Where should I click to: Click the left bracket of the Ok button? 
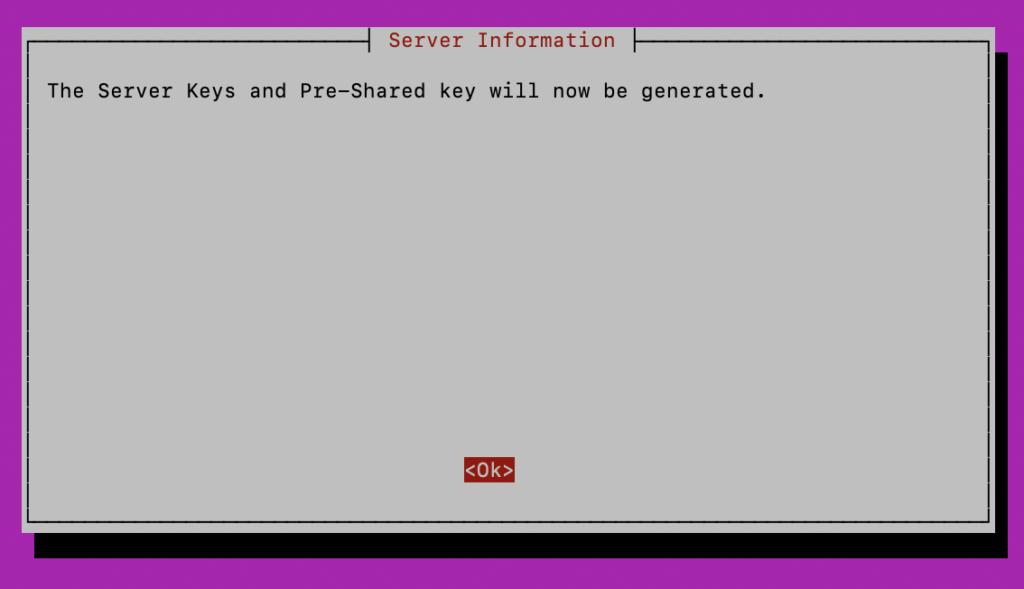pyautogui.click(x=470, y=470)
